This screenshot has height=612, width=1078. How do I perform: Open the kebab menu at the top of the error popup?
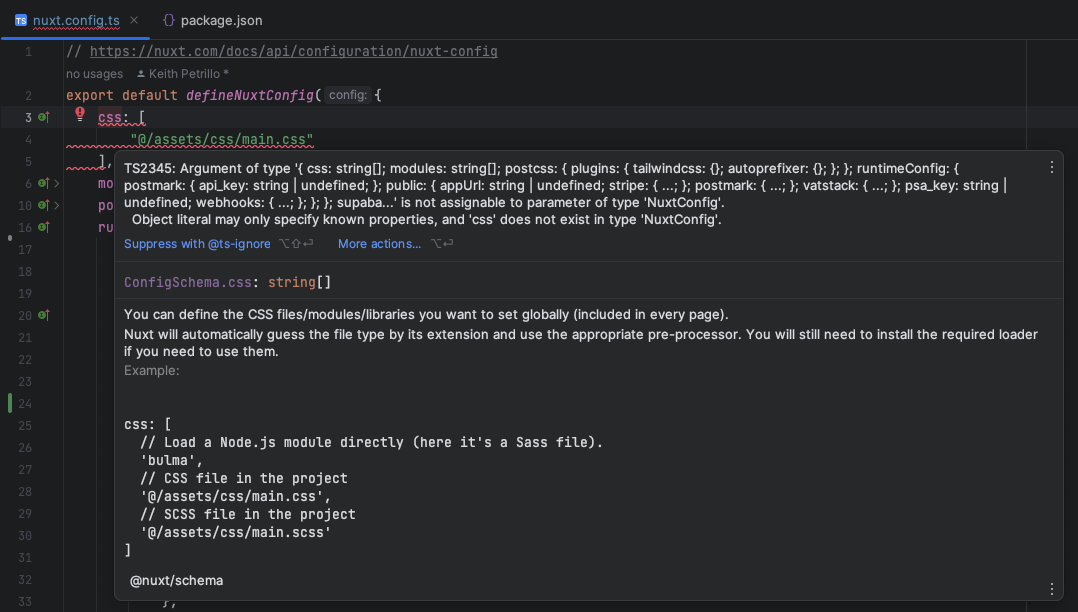pos(1051,167)
